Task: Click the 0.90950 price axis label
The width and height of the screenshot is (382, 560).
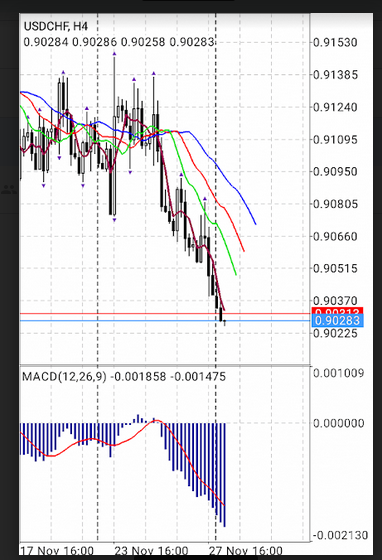Action: [335, 172]
